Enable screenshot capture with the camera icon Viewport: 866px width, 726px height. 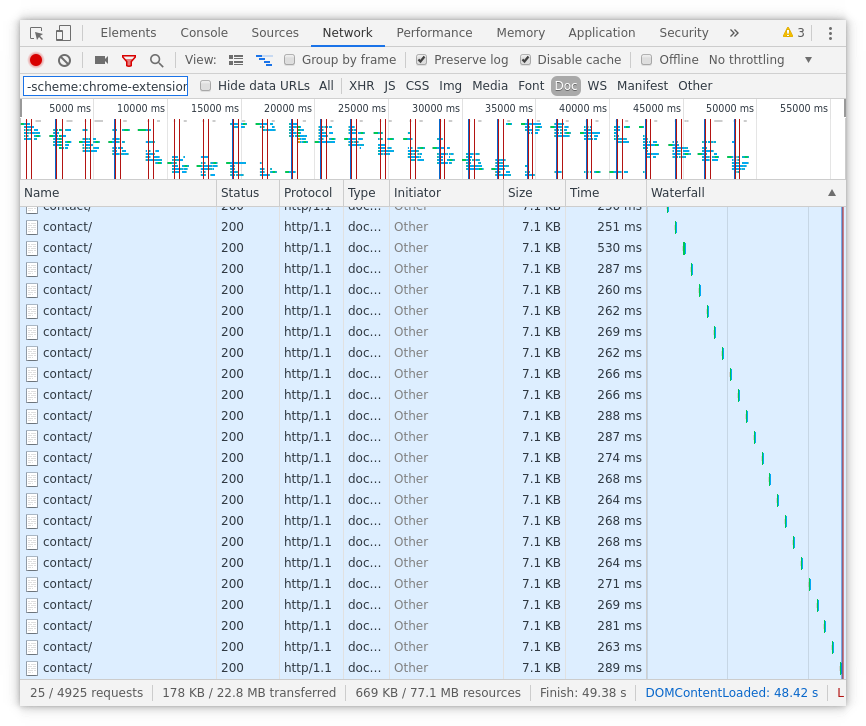point(100,59)
